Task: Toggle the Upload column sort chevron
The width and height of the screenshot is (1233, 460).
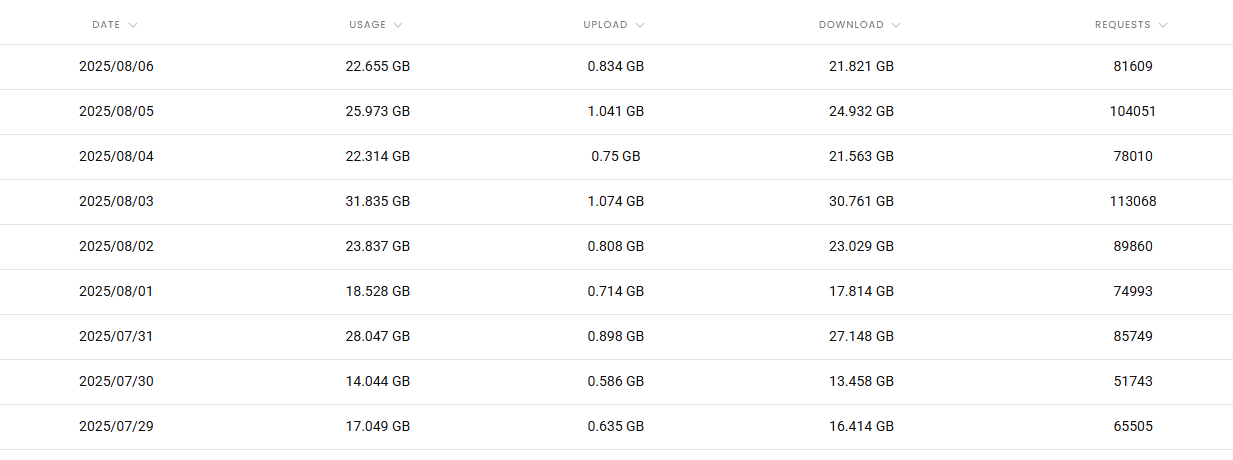Action: 640,25
